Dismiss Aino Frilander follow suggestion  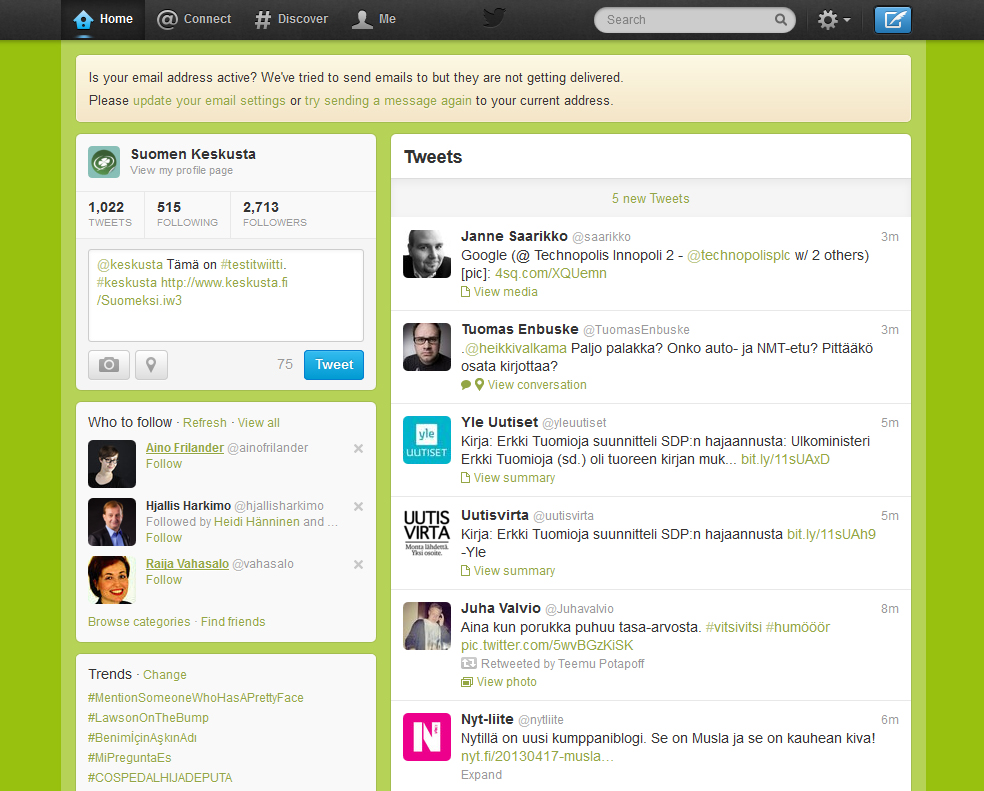point(358,448)
